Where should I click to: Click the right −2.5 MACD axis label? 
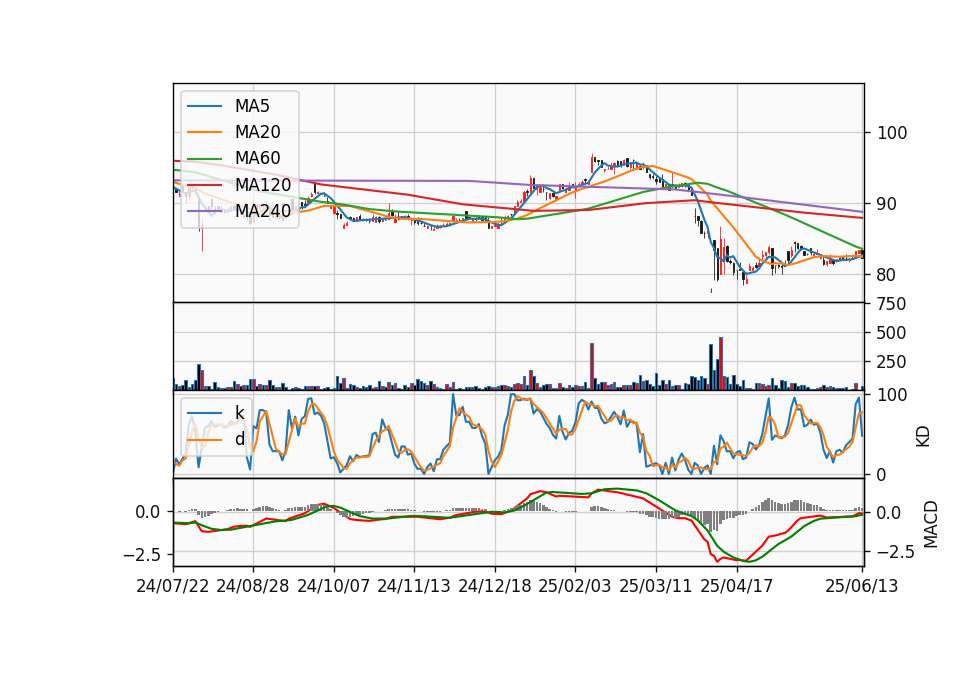click(x=897, y=552)
